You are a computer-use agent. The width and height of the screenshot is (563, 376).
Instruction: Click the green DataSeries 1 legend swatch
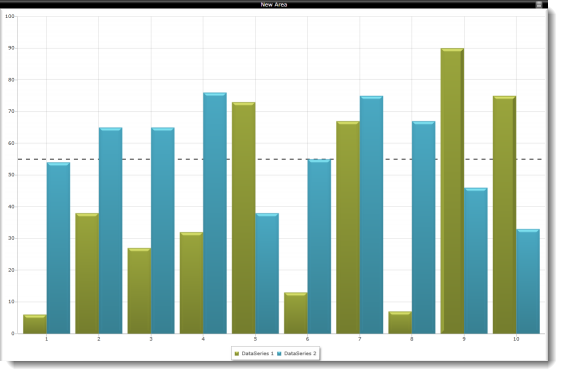tap(237, 354)
